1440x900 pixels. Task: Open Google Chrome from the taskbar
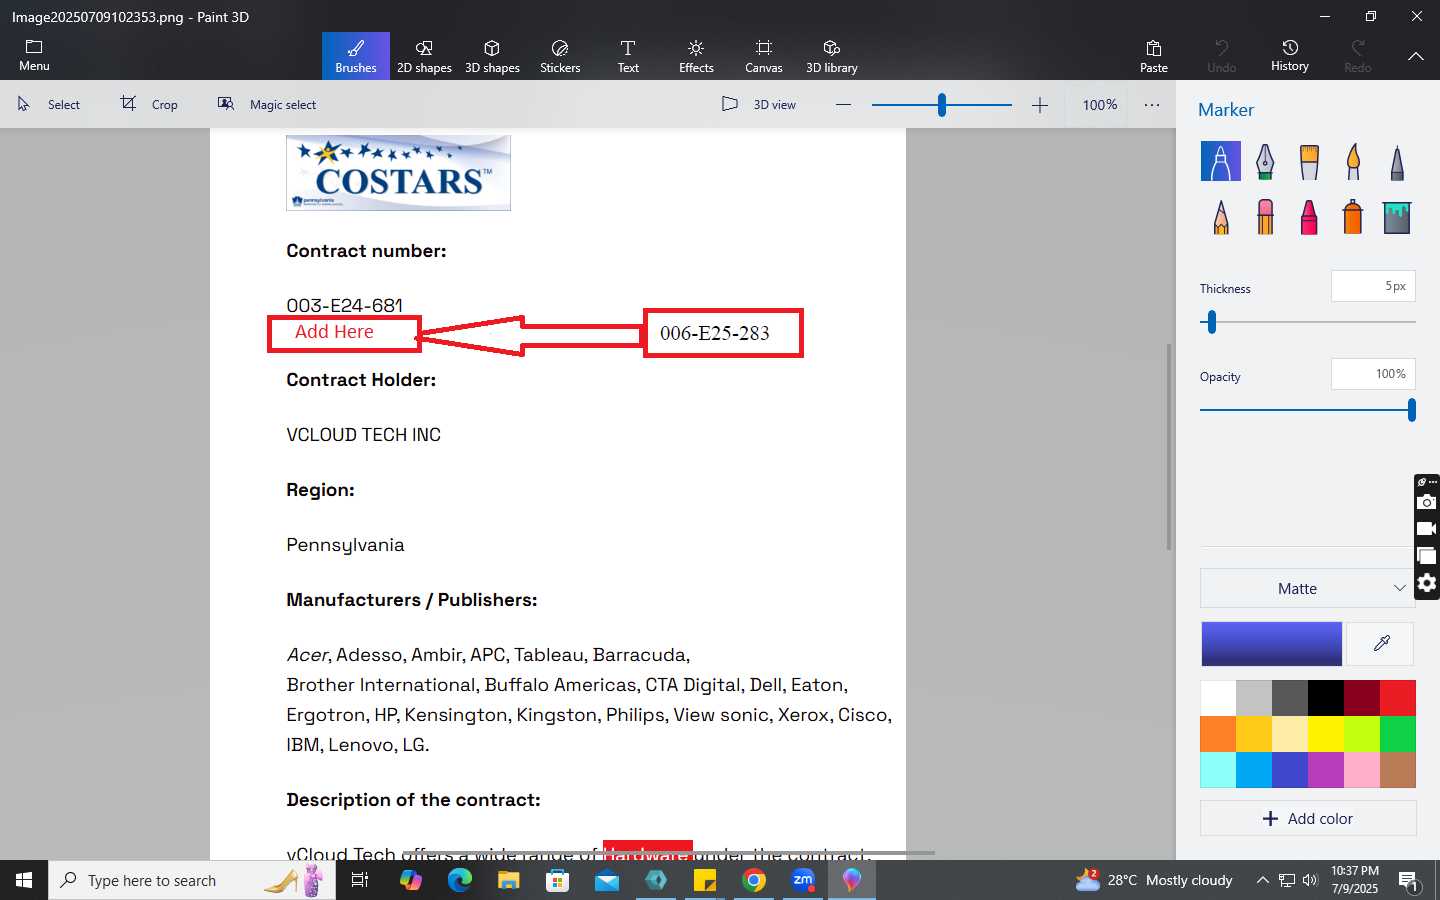pos(754,880)
